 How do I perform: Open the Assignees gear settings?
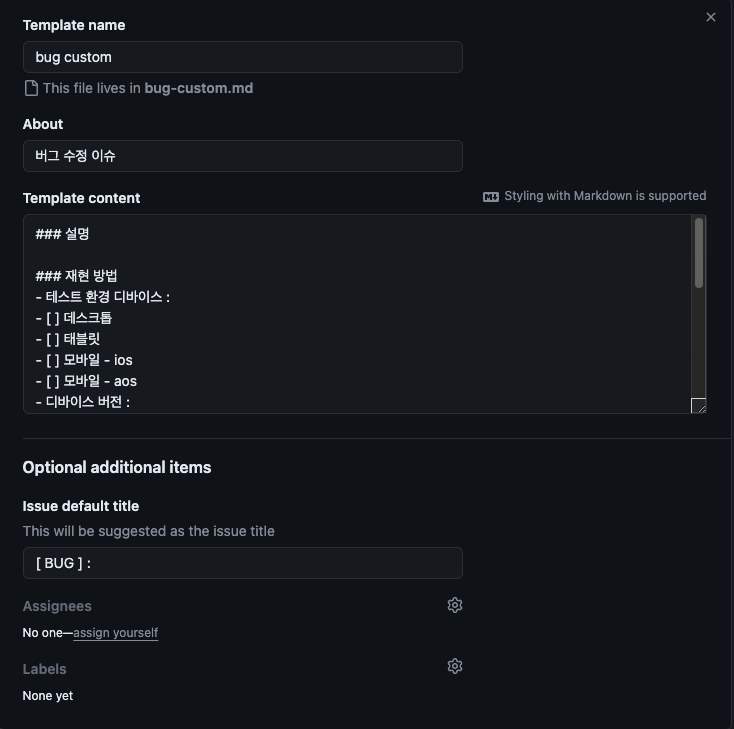coord(455,605)
